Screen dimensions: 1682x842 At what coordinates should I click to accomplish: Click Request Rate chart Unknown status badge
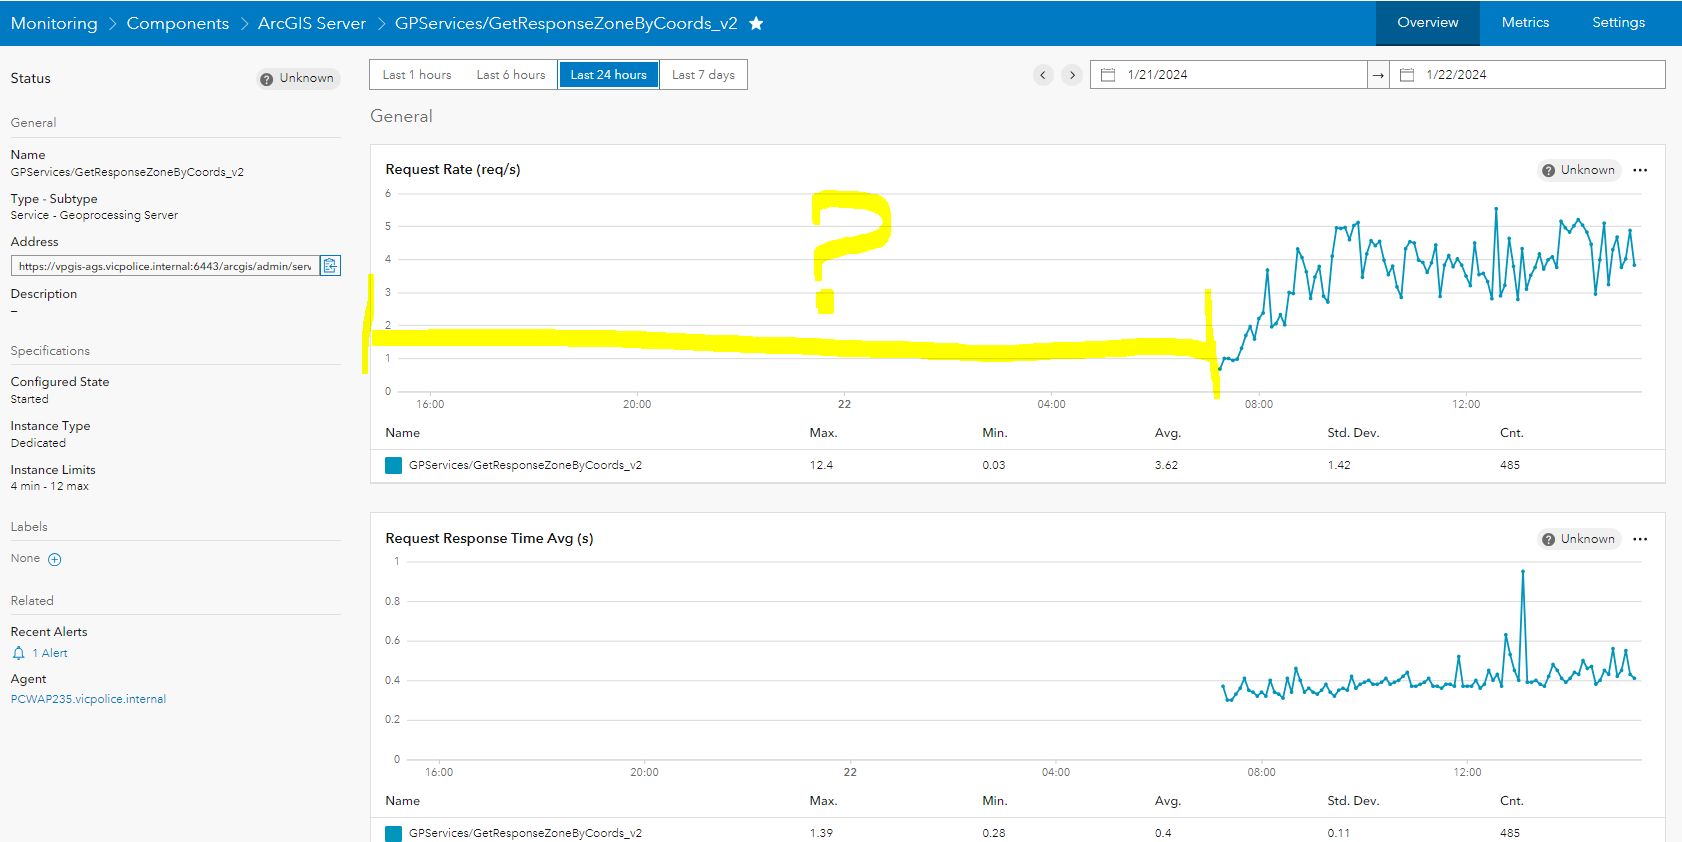(1578, 170)
